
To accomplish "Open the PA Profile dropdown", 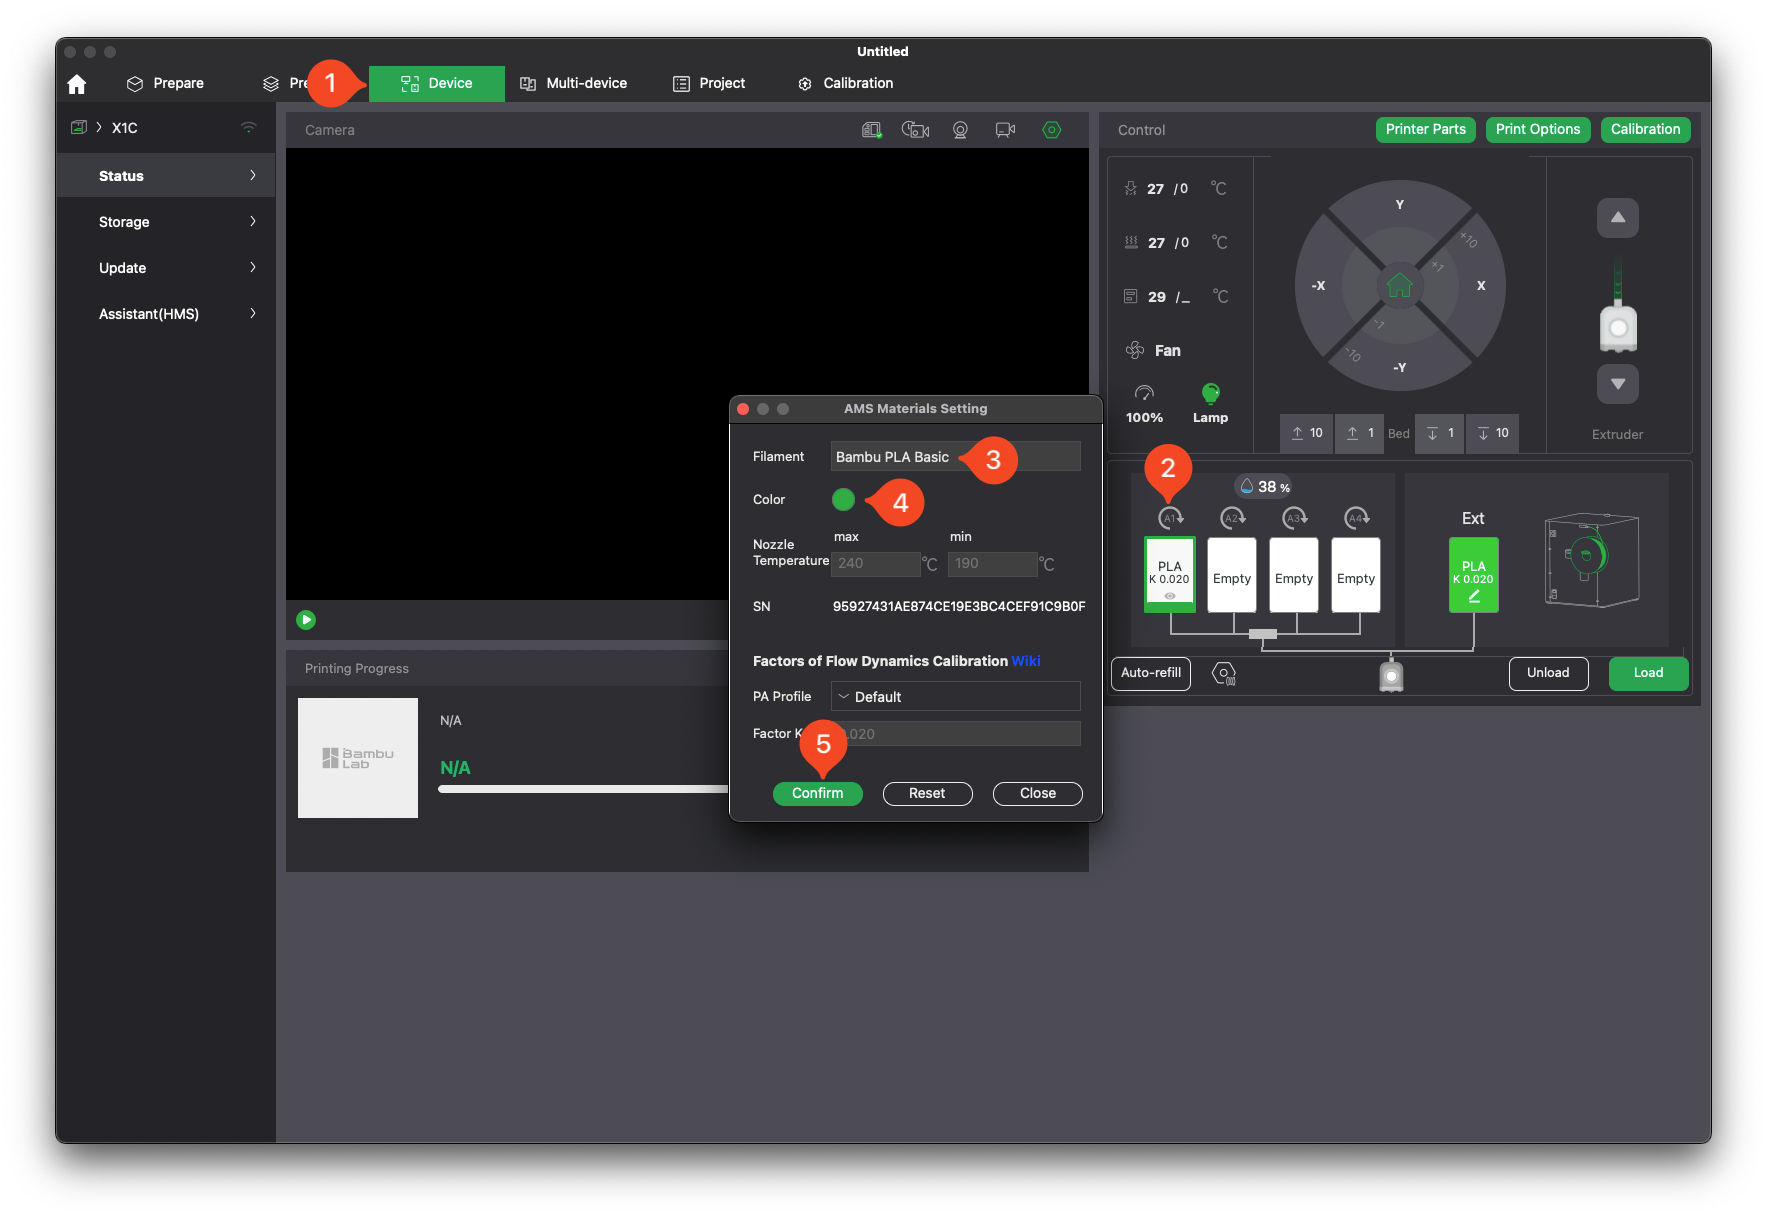I will coord(955,697).
